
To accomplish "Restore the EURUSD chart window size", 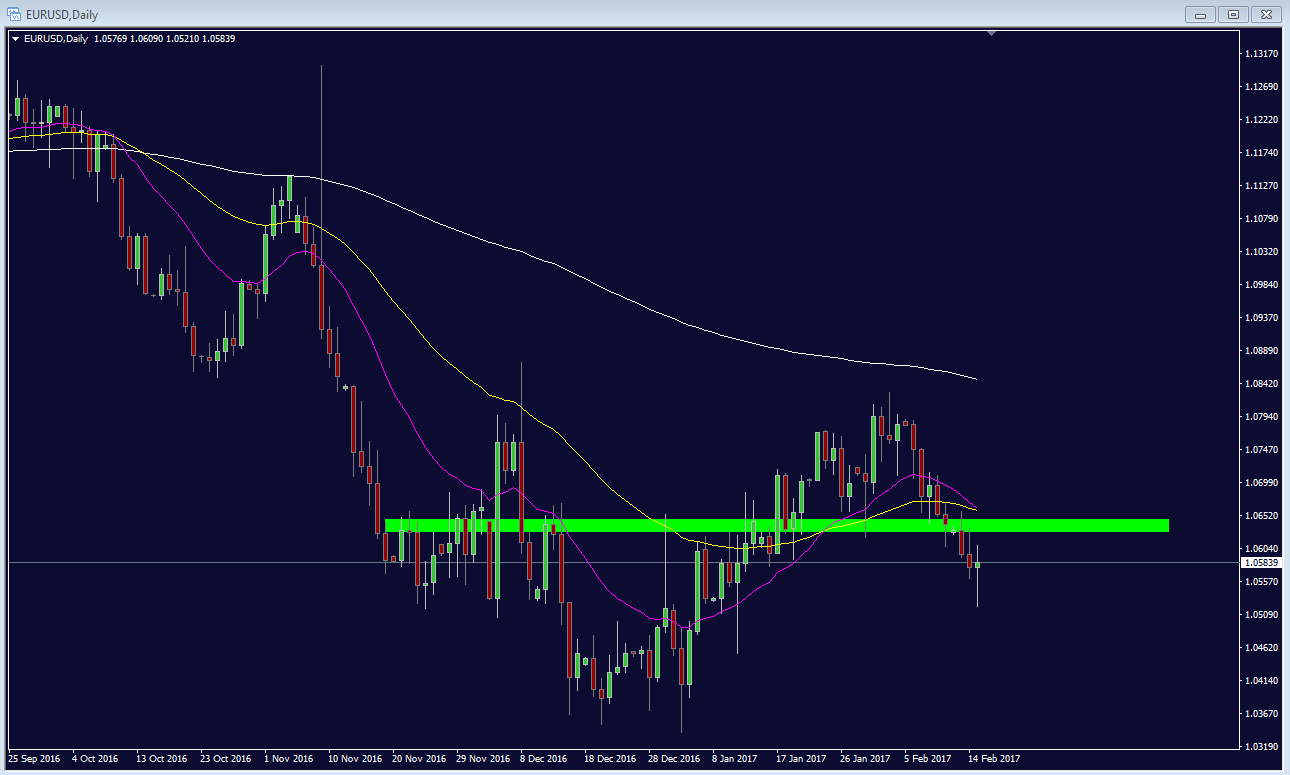I will [x=1233, y=14].
